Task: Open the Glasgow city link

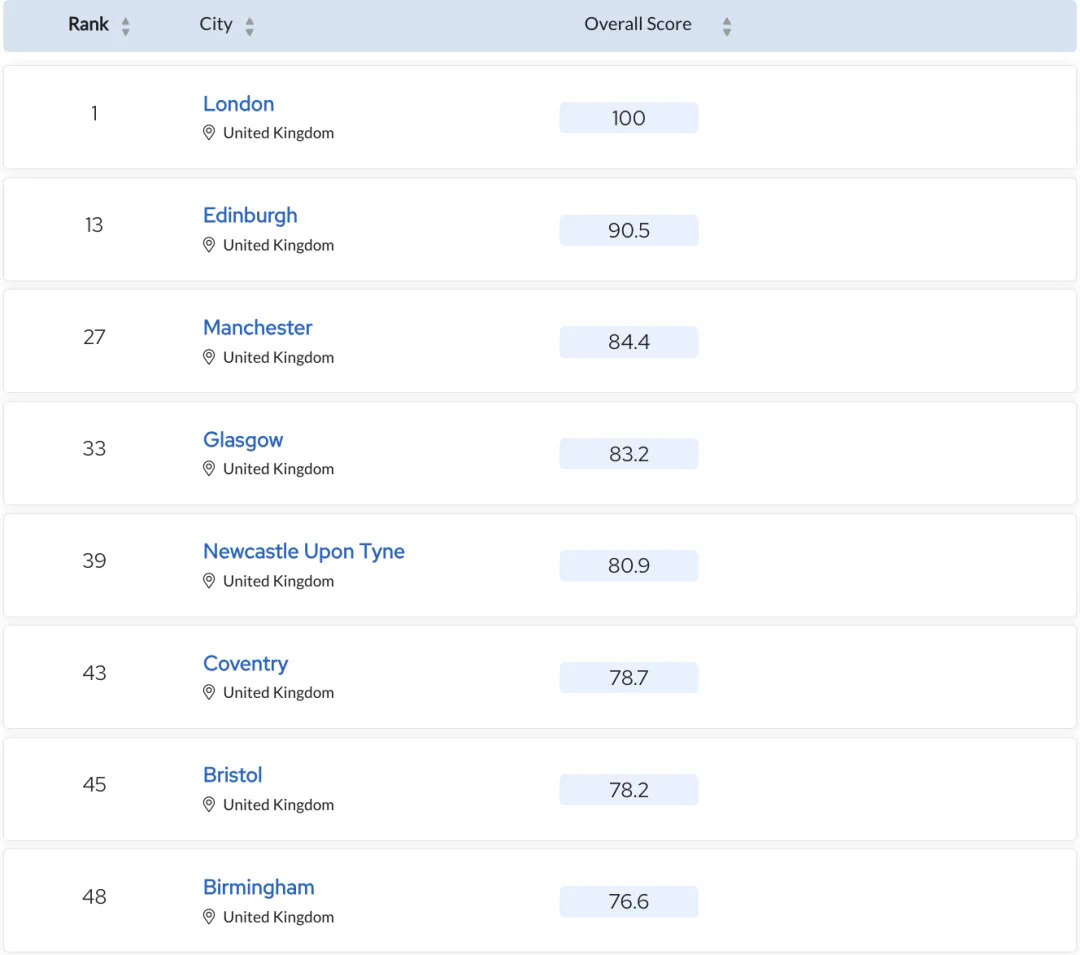Action: click(243, 440)
